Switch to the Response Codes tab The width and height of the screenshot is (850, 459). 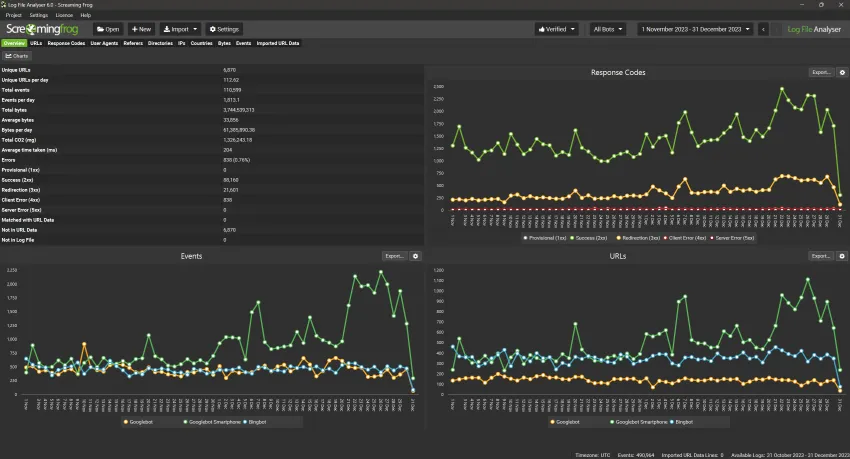coord(66,44)
